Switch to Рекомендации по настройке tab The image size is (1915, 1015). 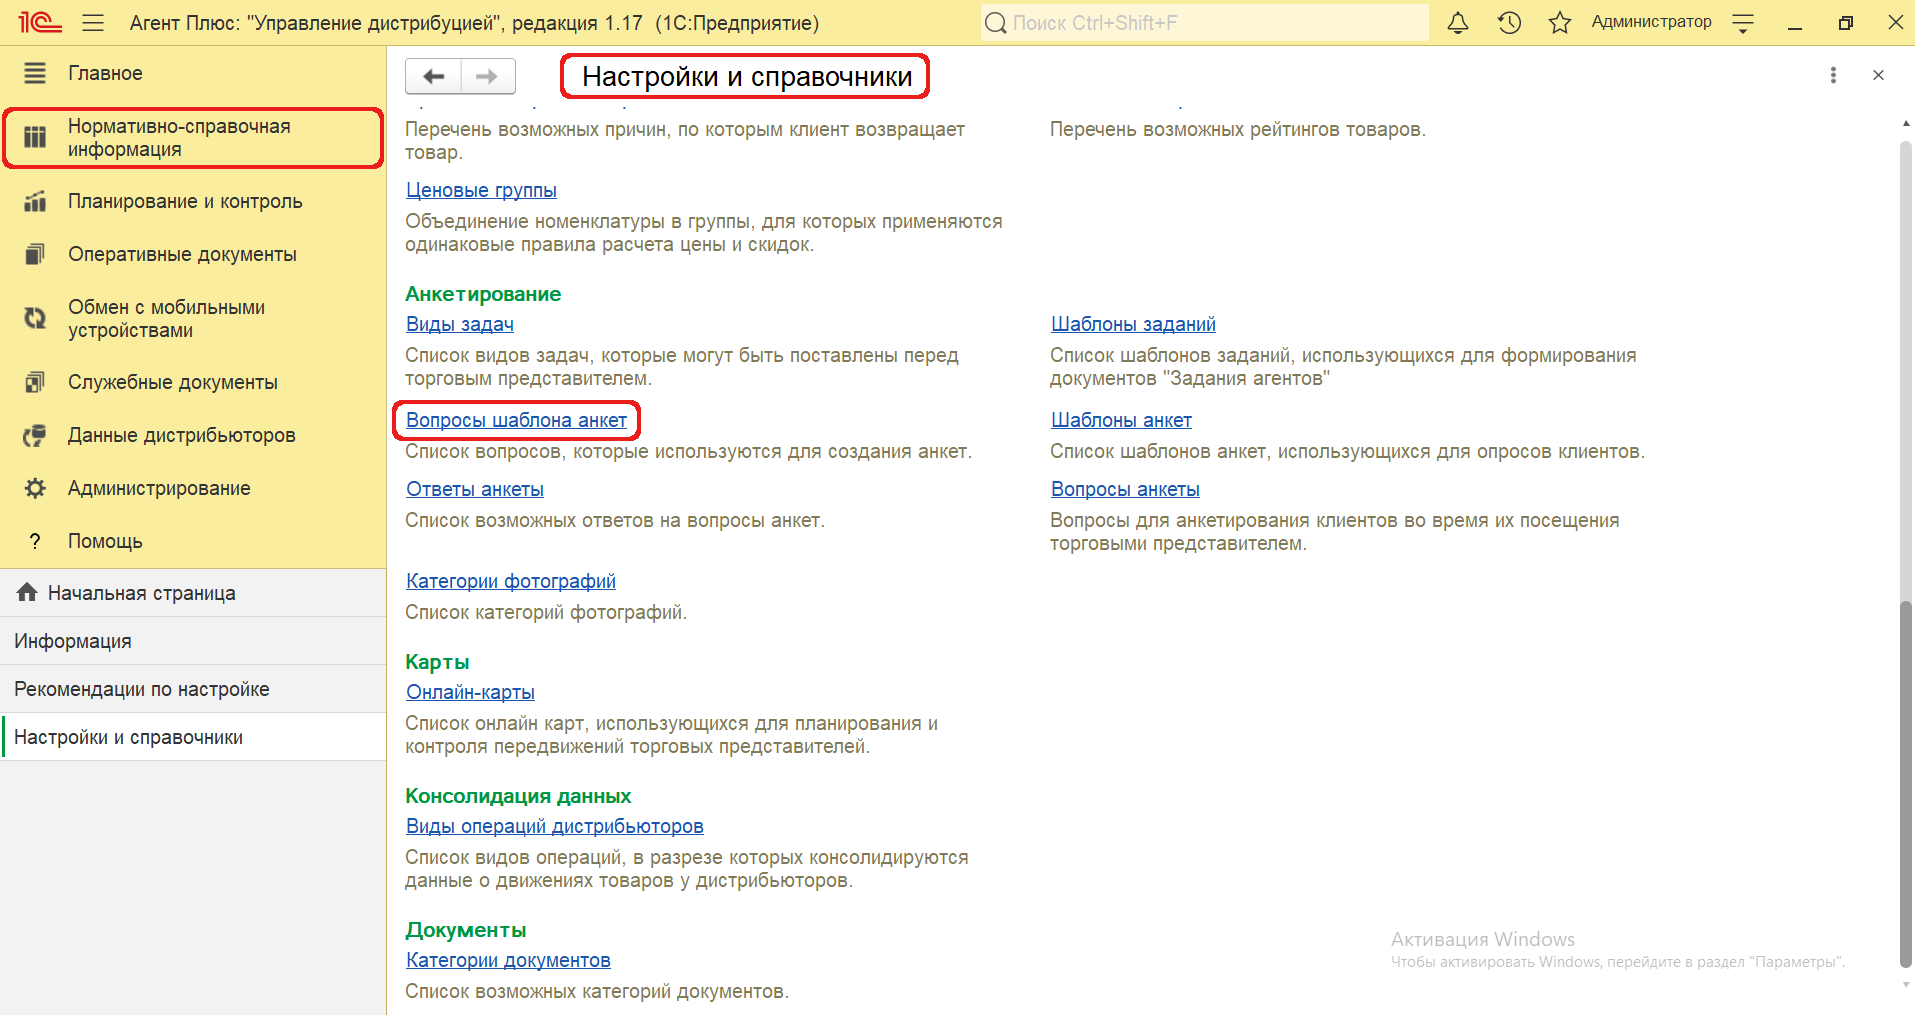[141, 689]
